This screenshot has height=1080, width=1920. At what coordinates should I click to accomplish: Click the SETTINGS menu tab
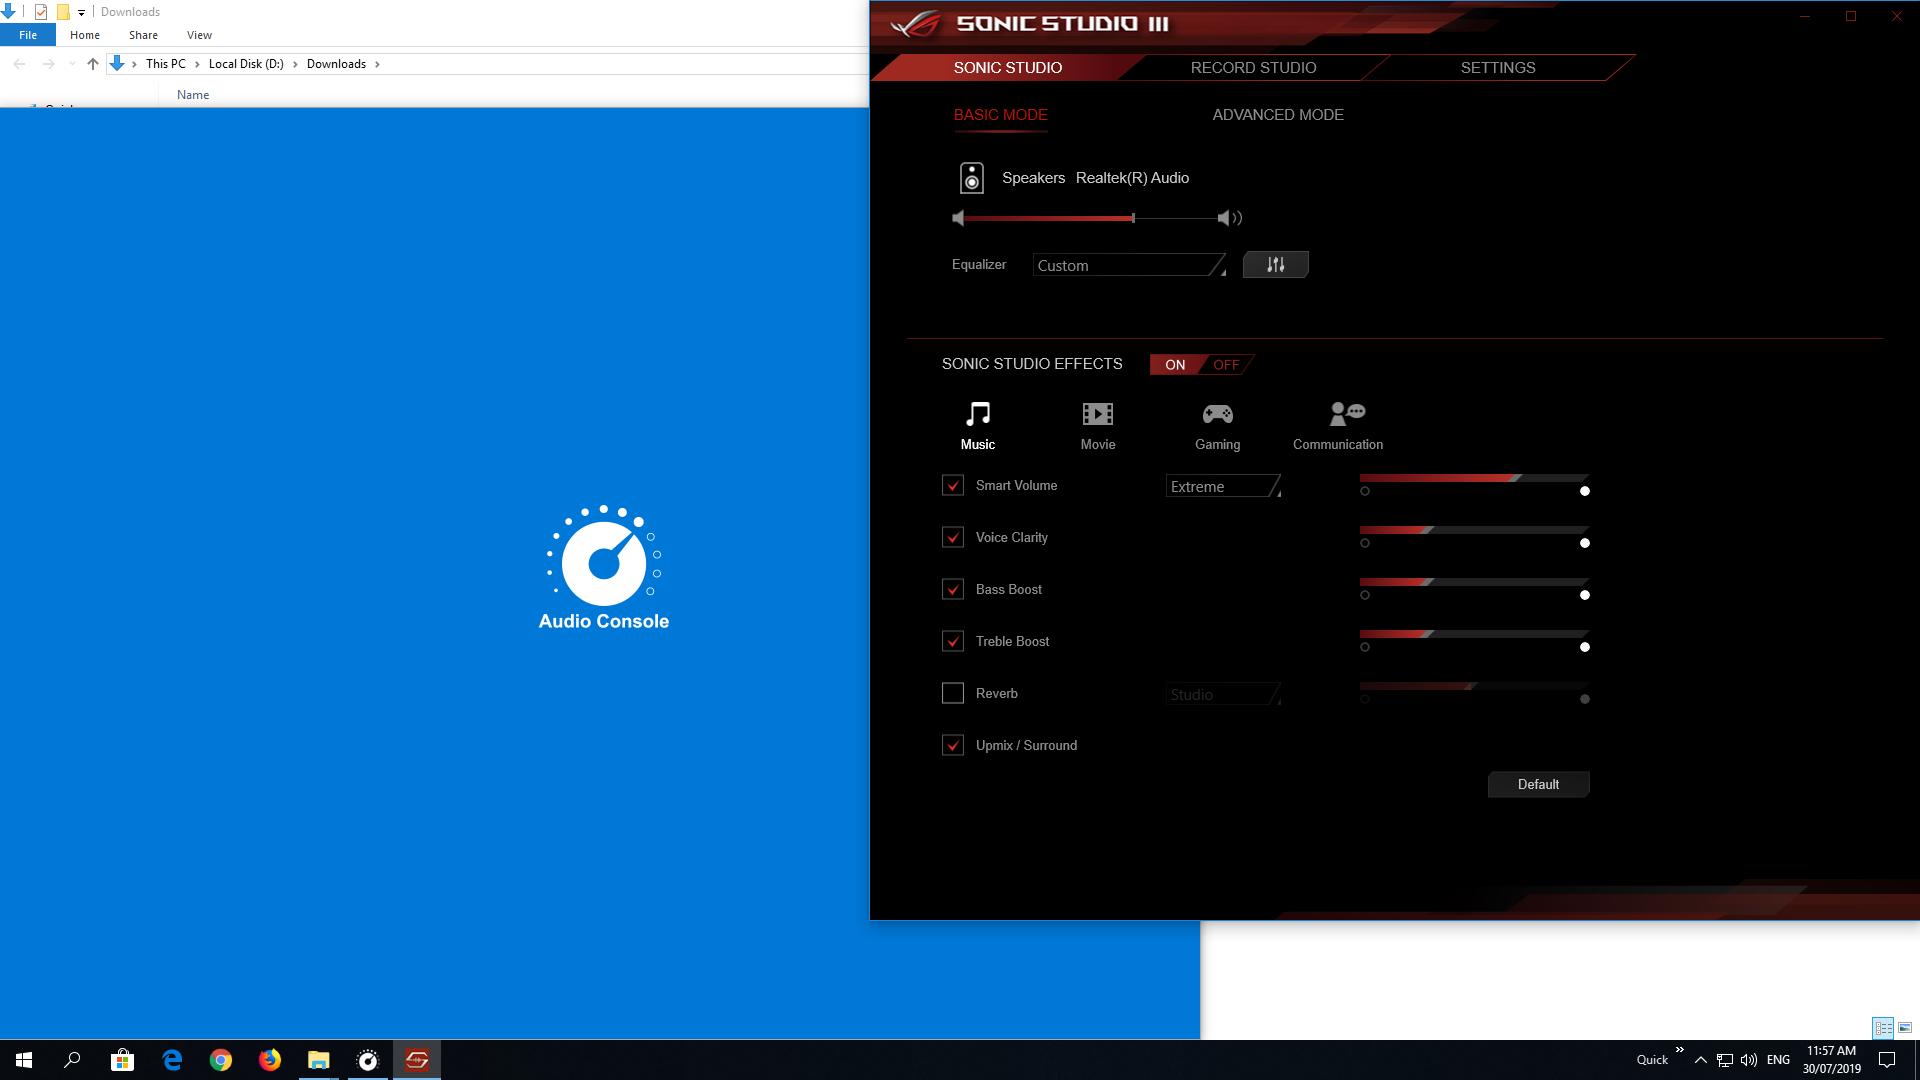pos(1498,67)
